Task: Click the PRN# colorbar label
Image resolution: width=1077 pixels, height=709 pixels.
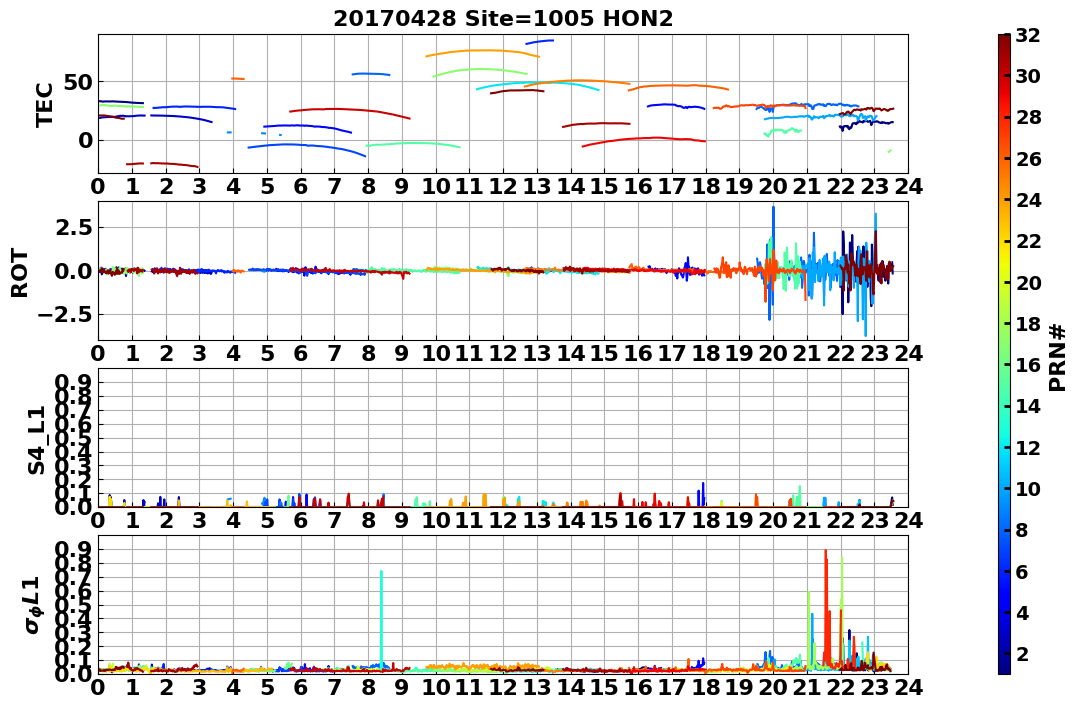Action: [1057, 358]
